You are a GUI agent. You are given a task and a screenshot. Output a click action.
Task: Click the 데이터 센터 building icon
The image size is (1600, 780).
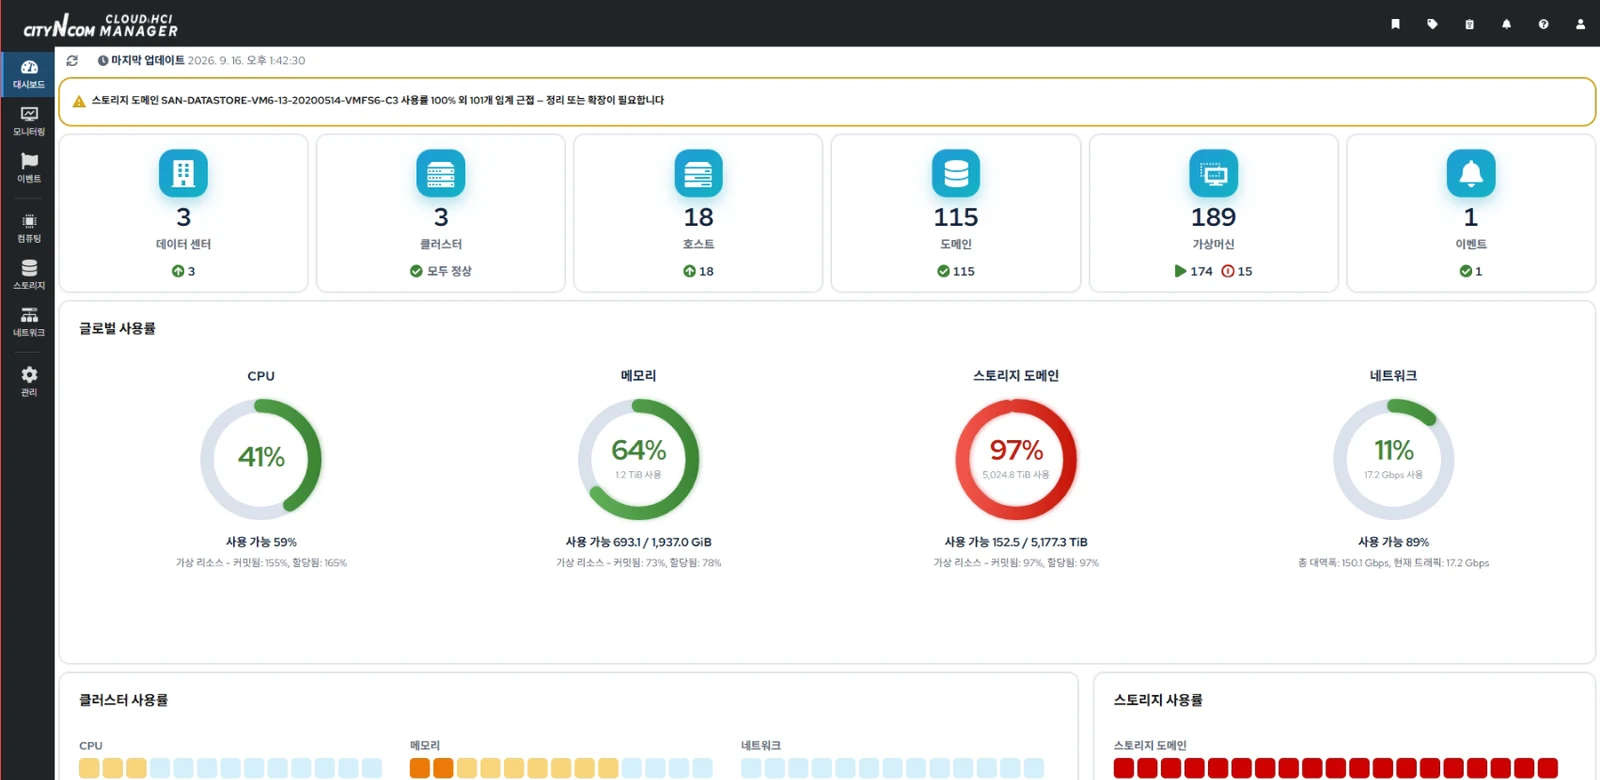[x=183, y=174]
